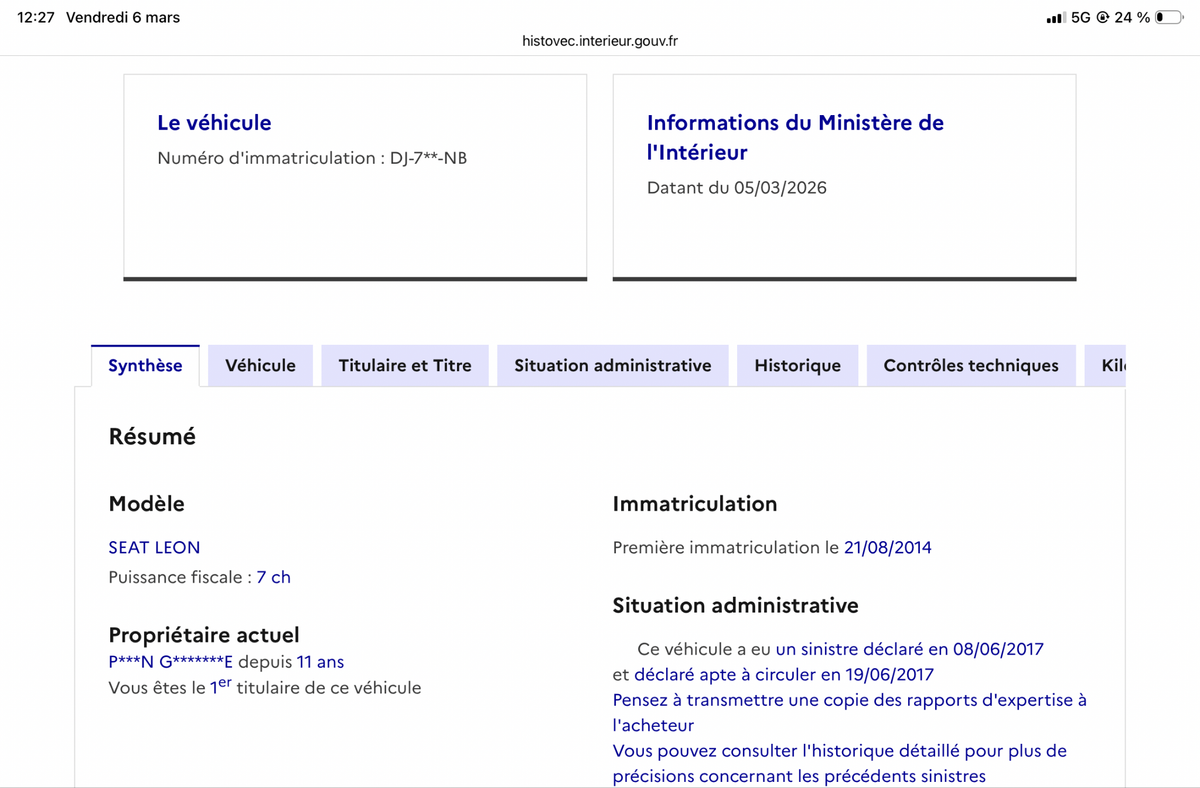Click the 7 ch fiscal power value
The height and width of the screenshot is (788, 1200).
274,577
